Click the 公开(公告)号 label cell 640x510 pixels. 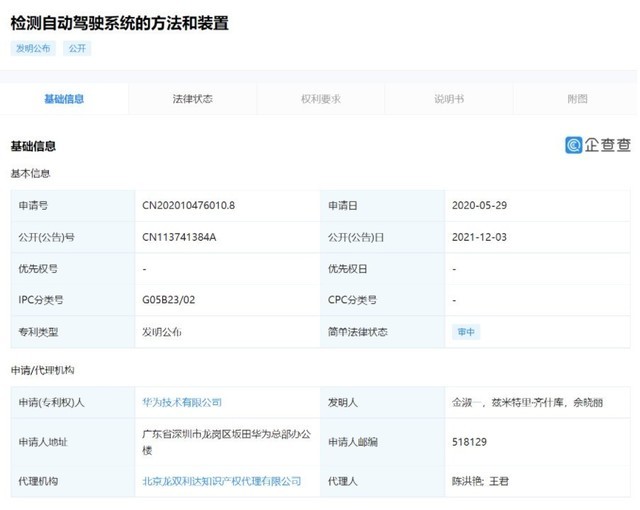pyautogui.click(x=73, y=237)
